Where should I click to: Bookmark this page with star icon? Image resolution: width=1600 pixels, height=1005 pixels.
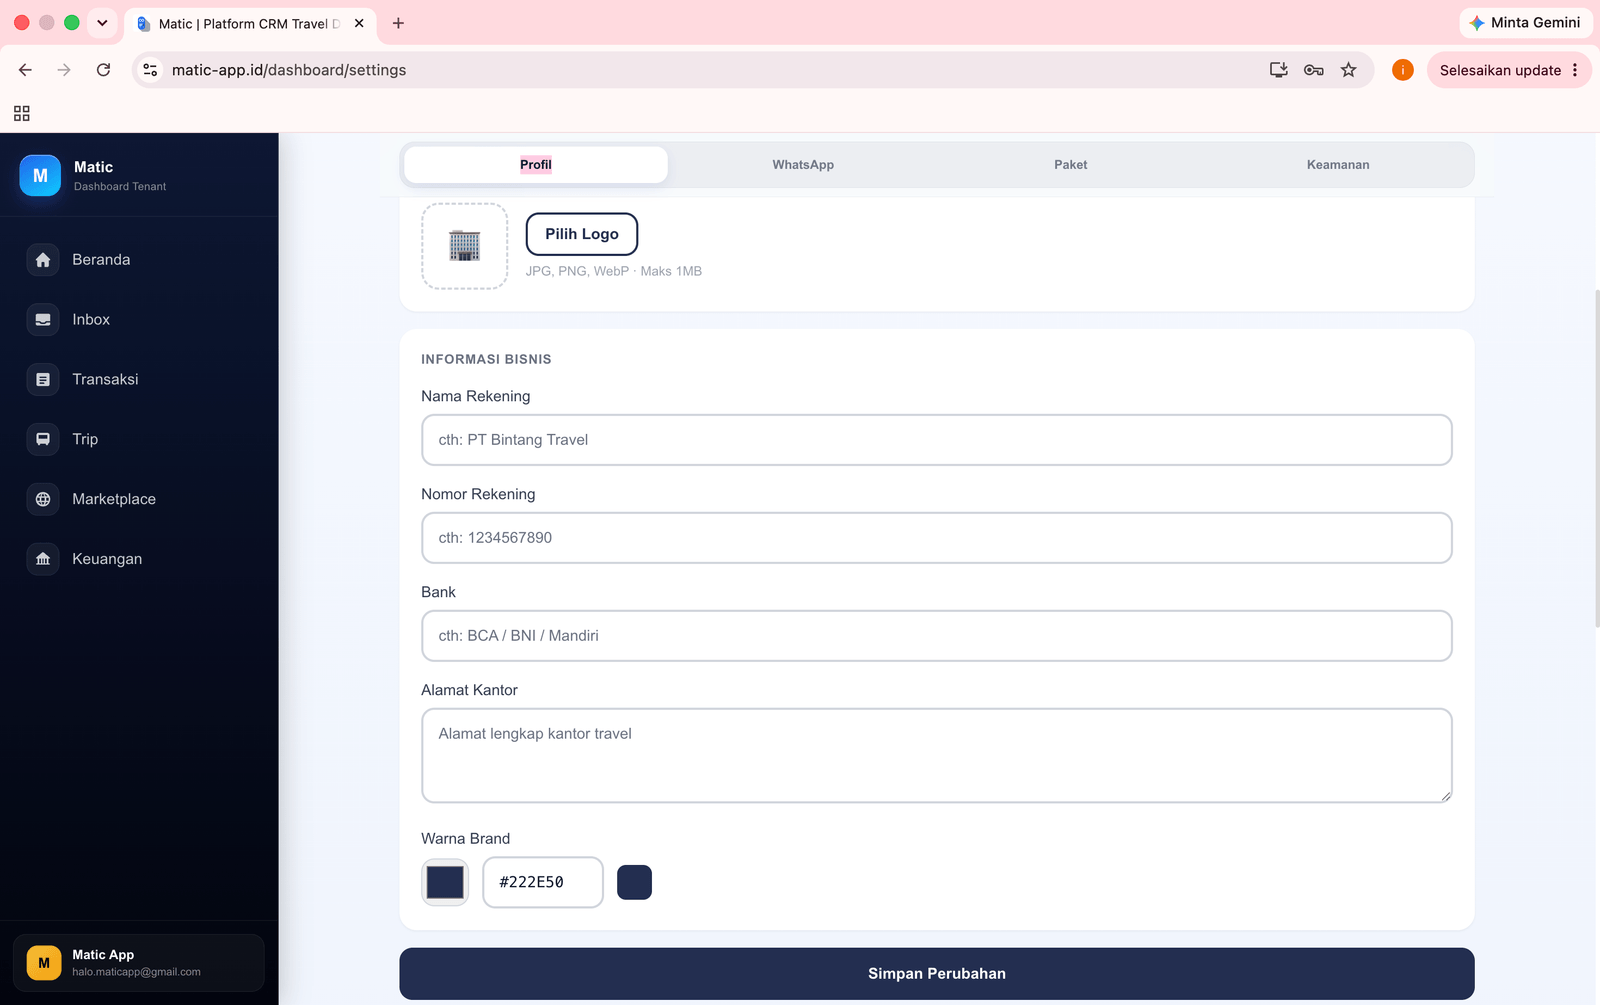(1349, 70)
